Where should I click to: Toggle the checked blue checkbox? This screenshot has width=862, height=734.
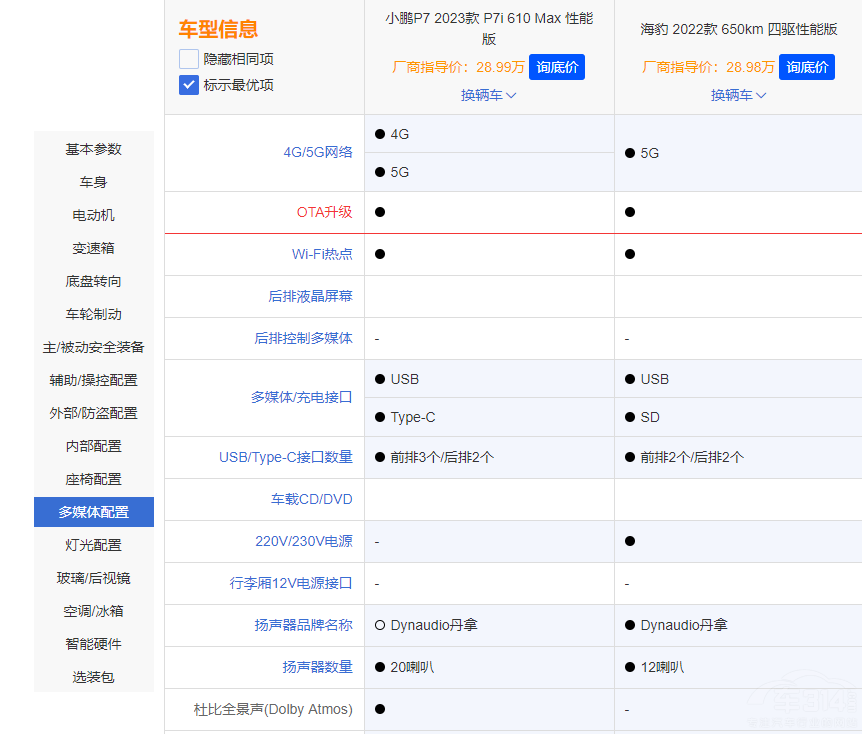(188, 85)
